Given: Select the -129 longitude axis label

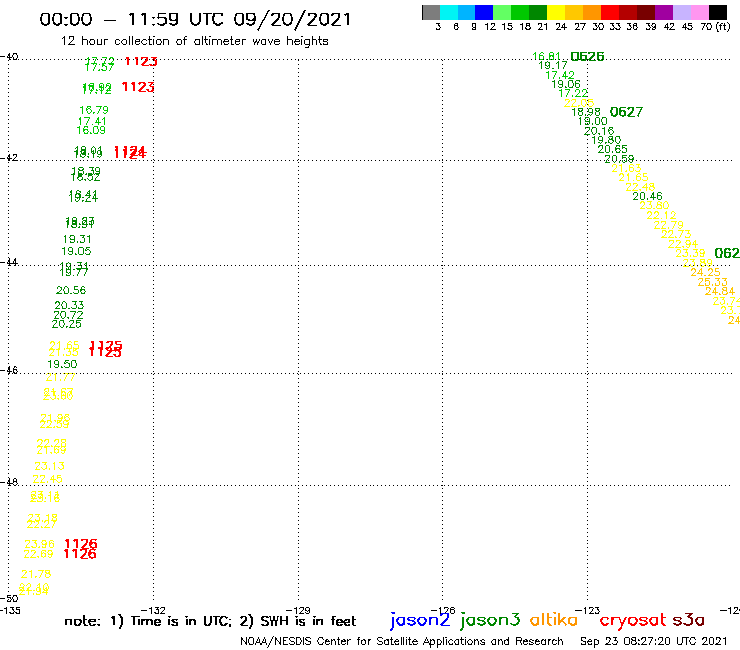Looking at the screenshot, I should coord(298,610).
